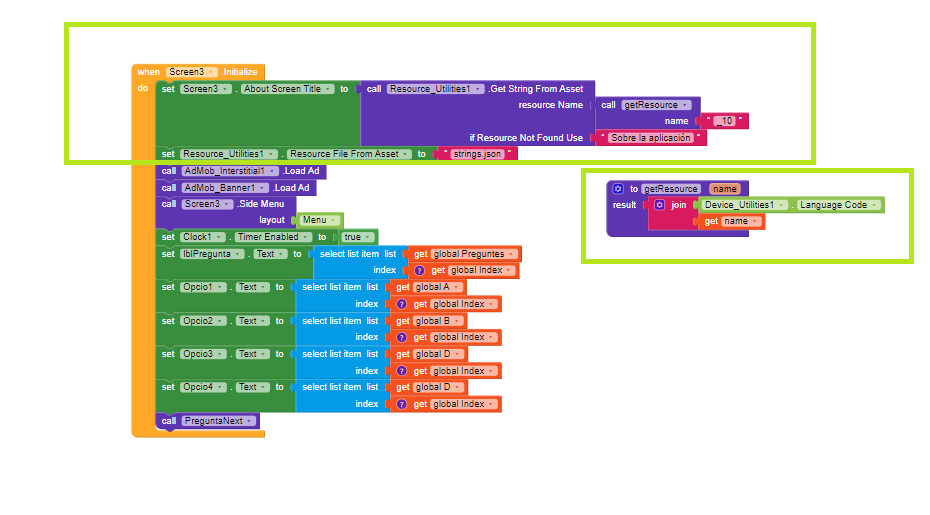Click the question mark icon under Opcio2's index
This screenshot has height=515, width=930.
tap(402, 337)
